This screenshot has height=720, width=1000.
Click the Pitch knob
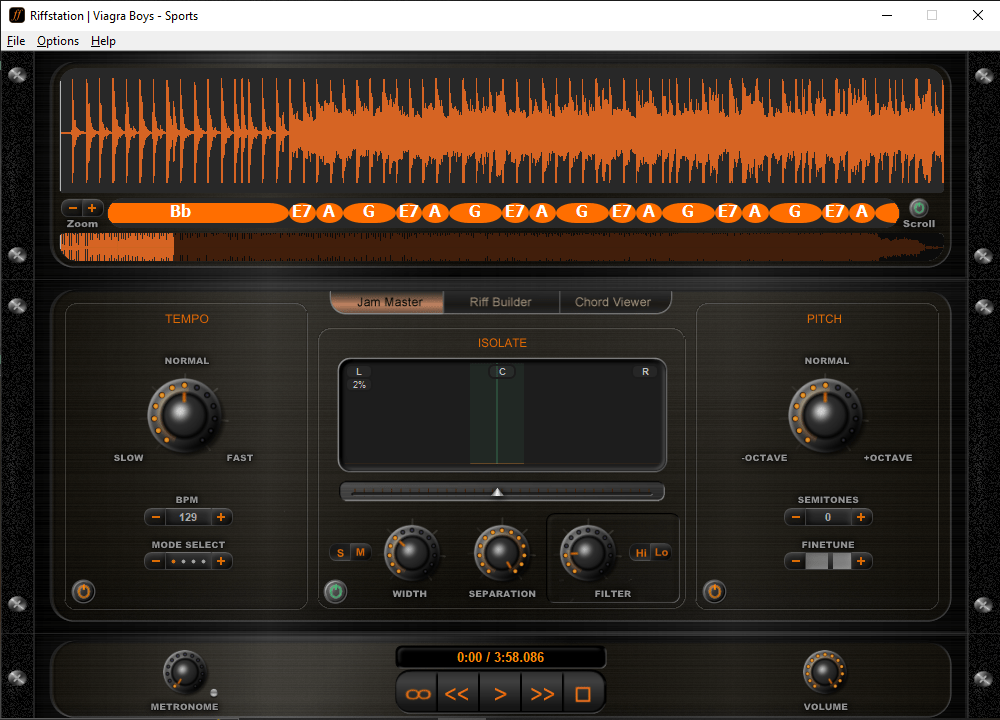tap(825, 415)
